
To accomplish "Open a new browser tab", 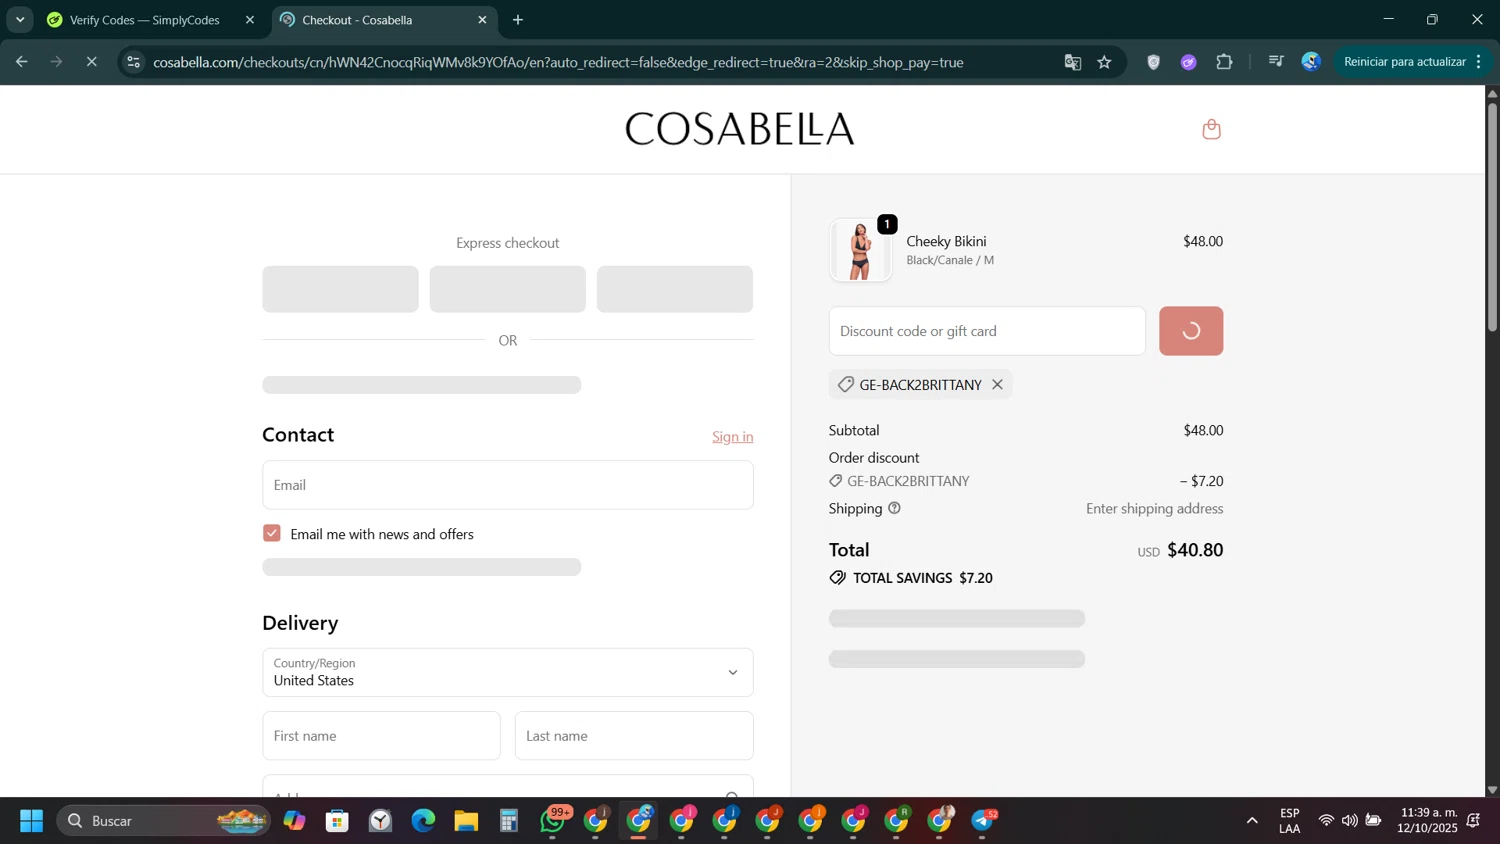I will [x=518, y=20].
